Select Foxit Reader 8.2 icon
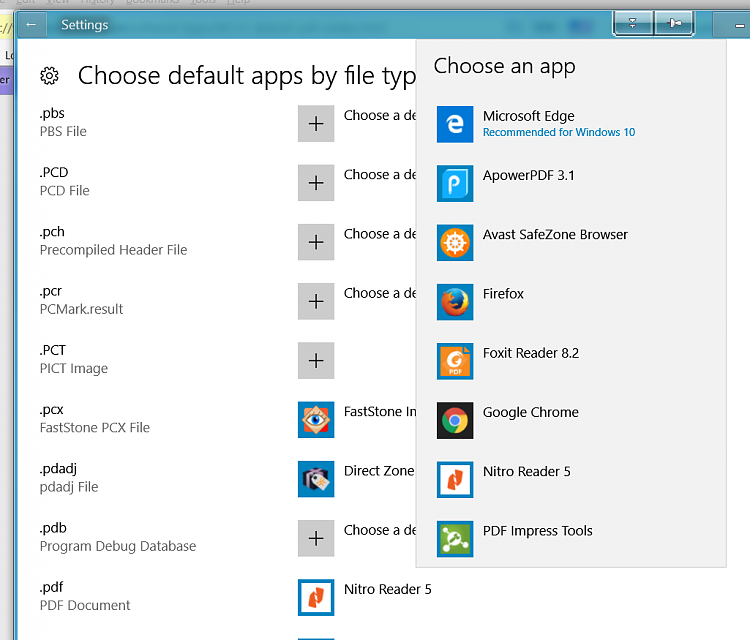 pyautogui.click(x=455, y=361)
